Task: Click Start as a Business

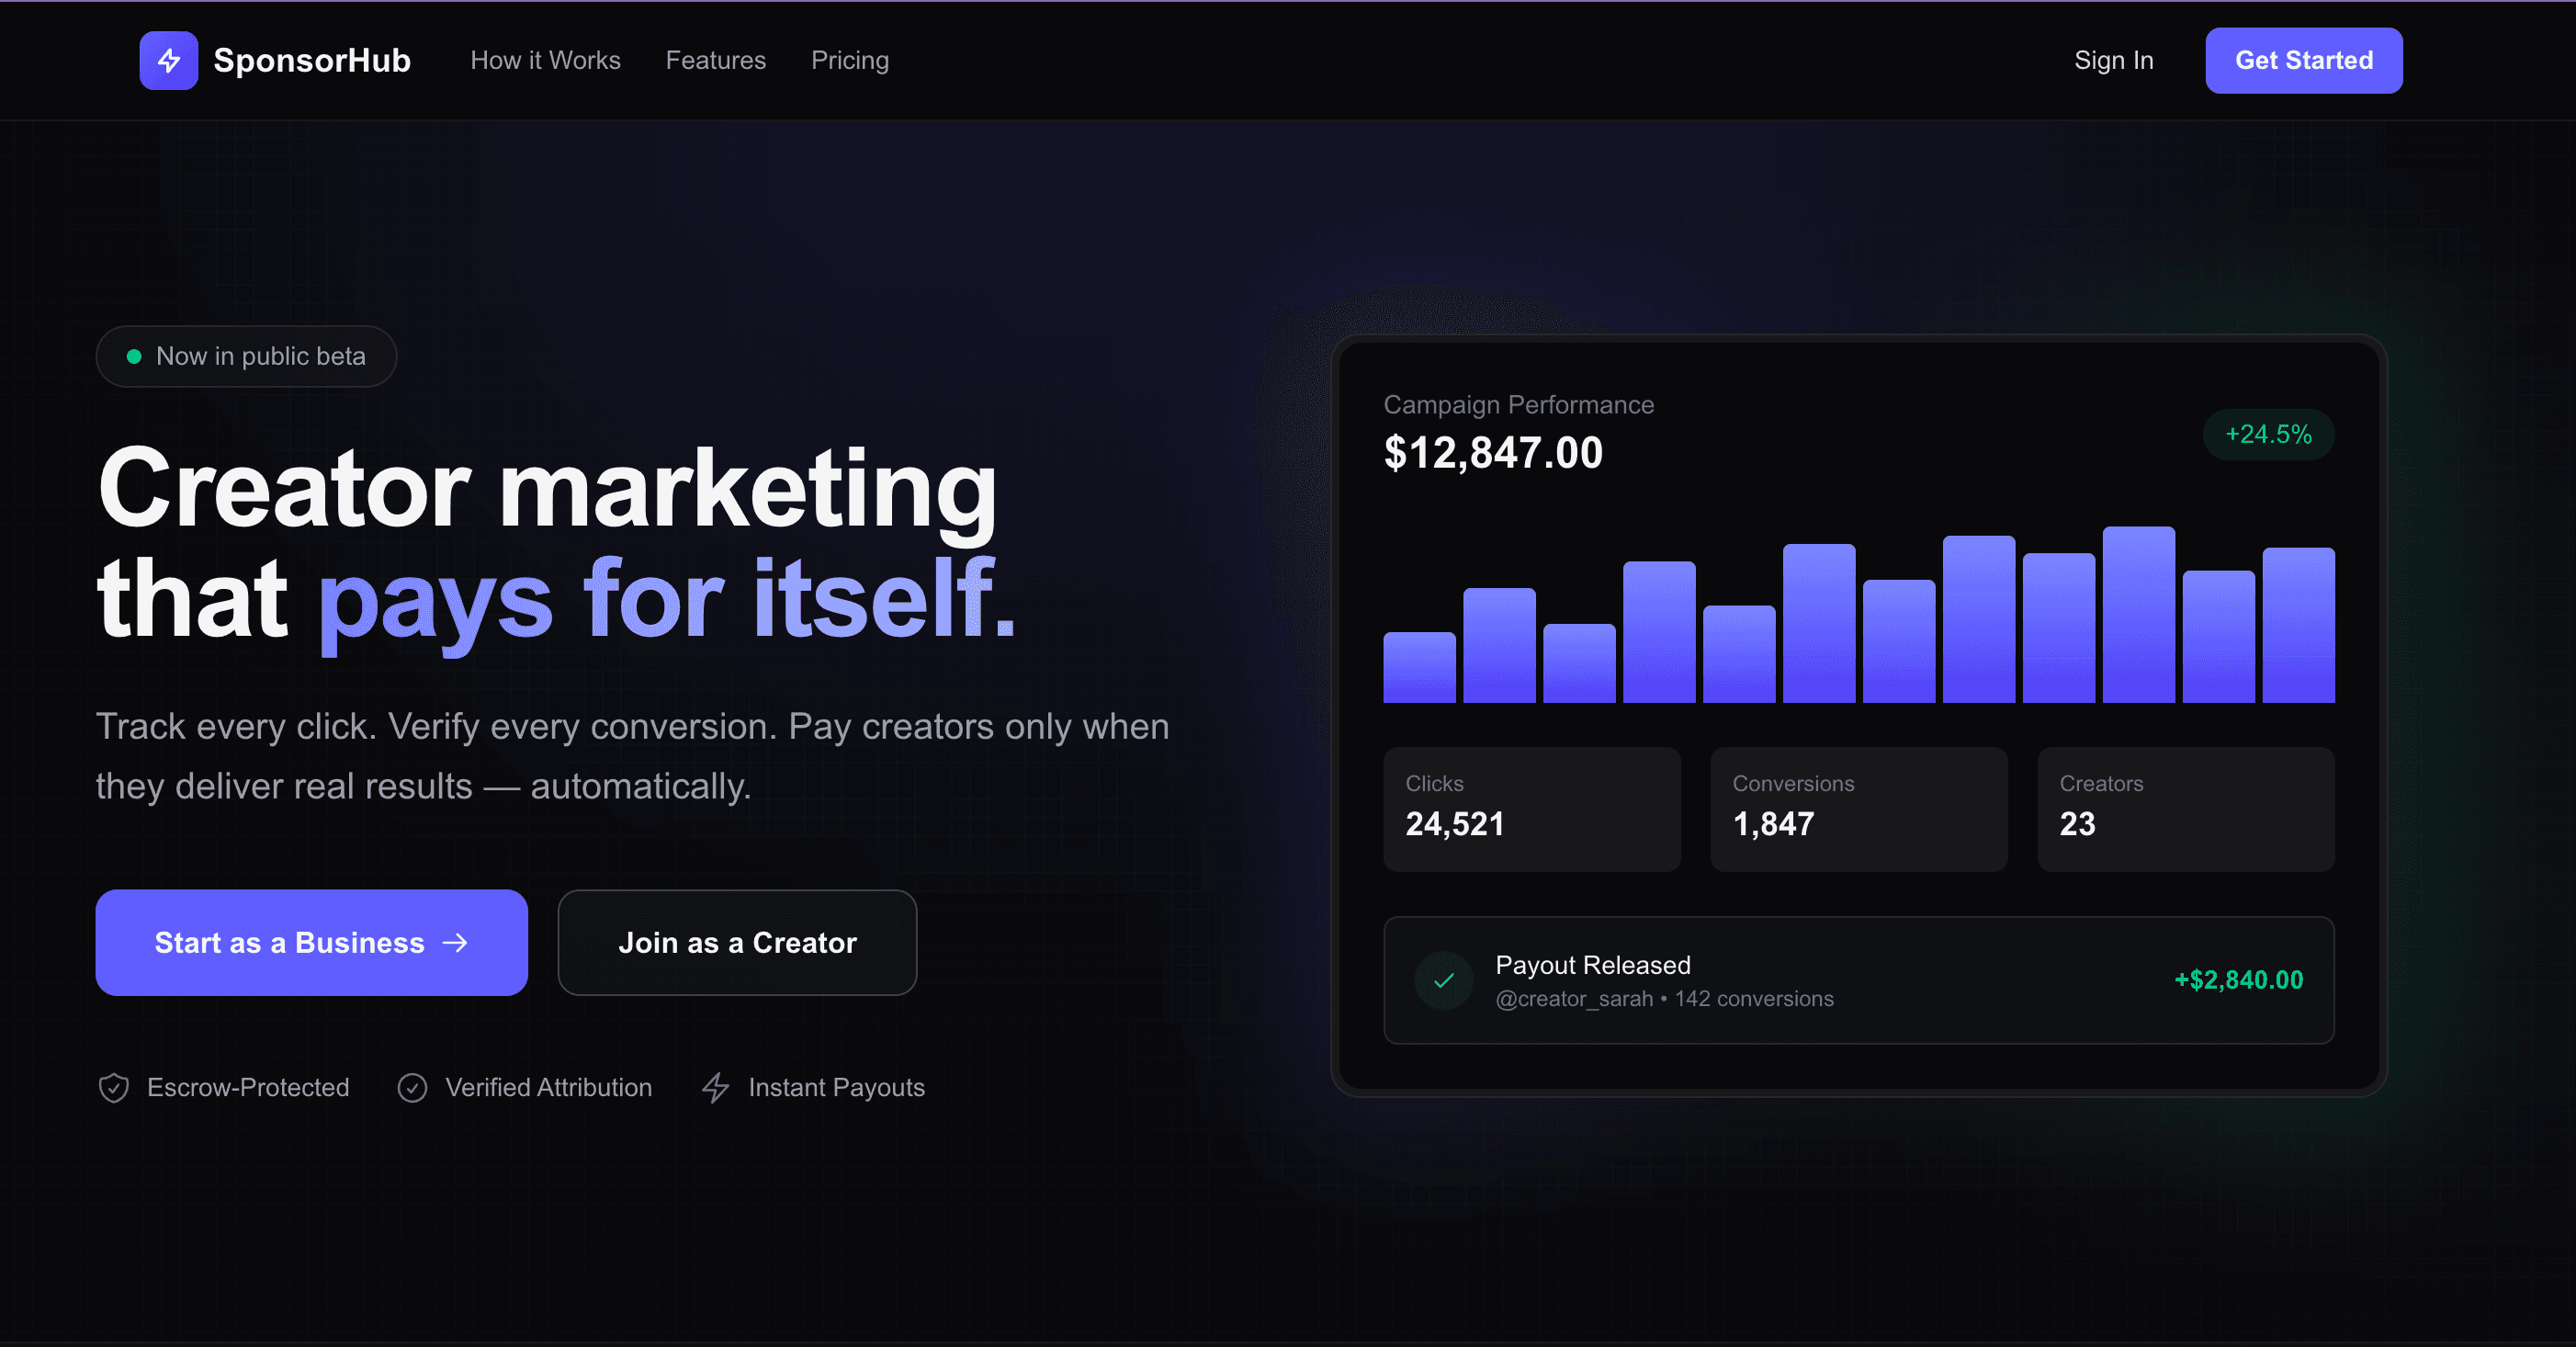Action: click(311, 943)
